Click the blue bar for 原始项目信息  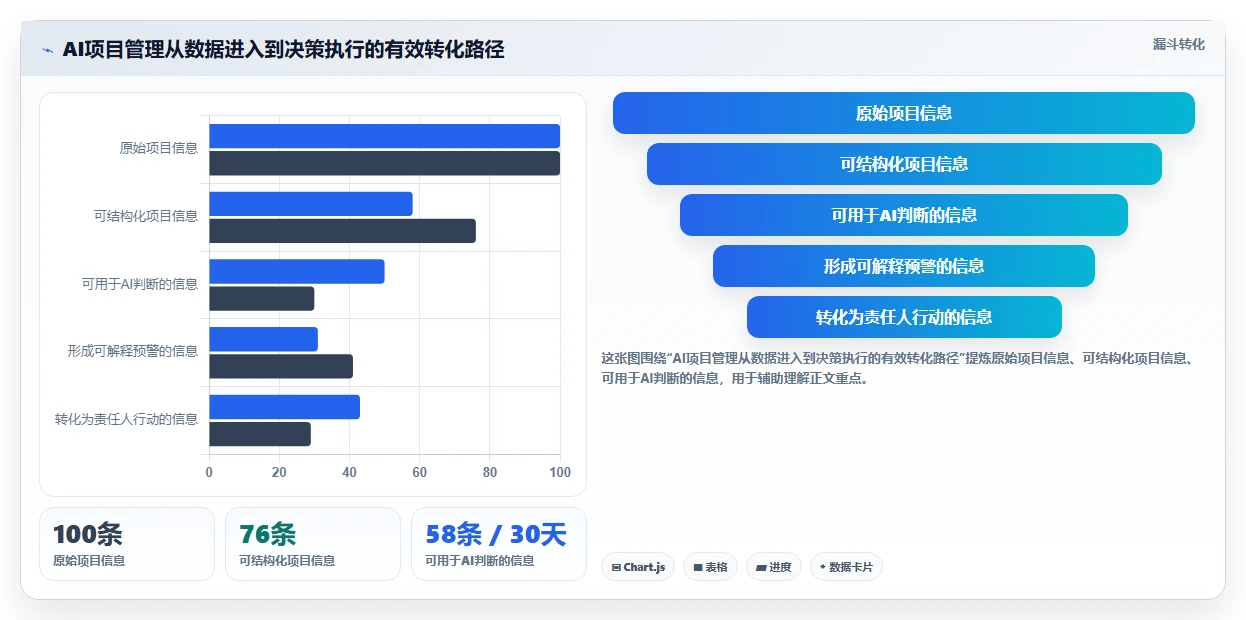pos(384,136)
